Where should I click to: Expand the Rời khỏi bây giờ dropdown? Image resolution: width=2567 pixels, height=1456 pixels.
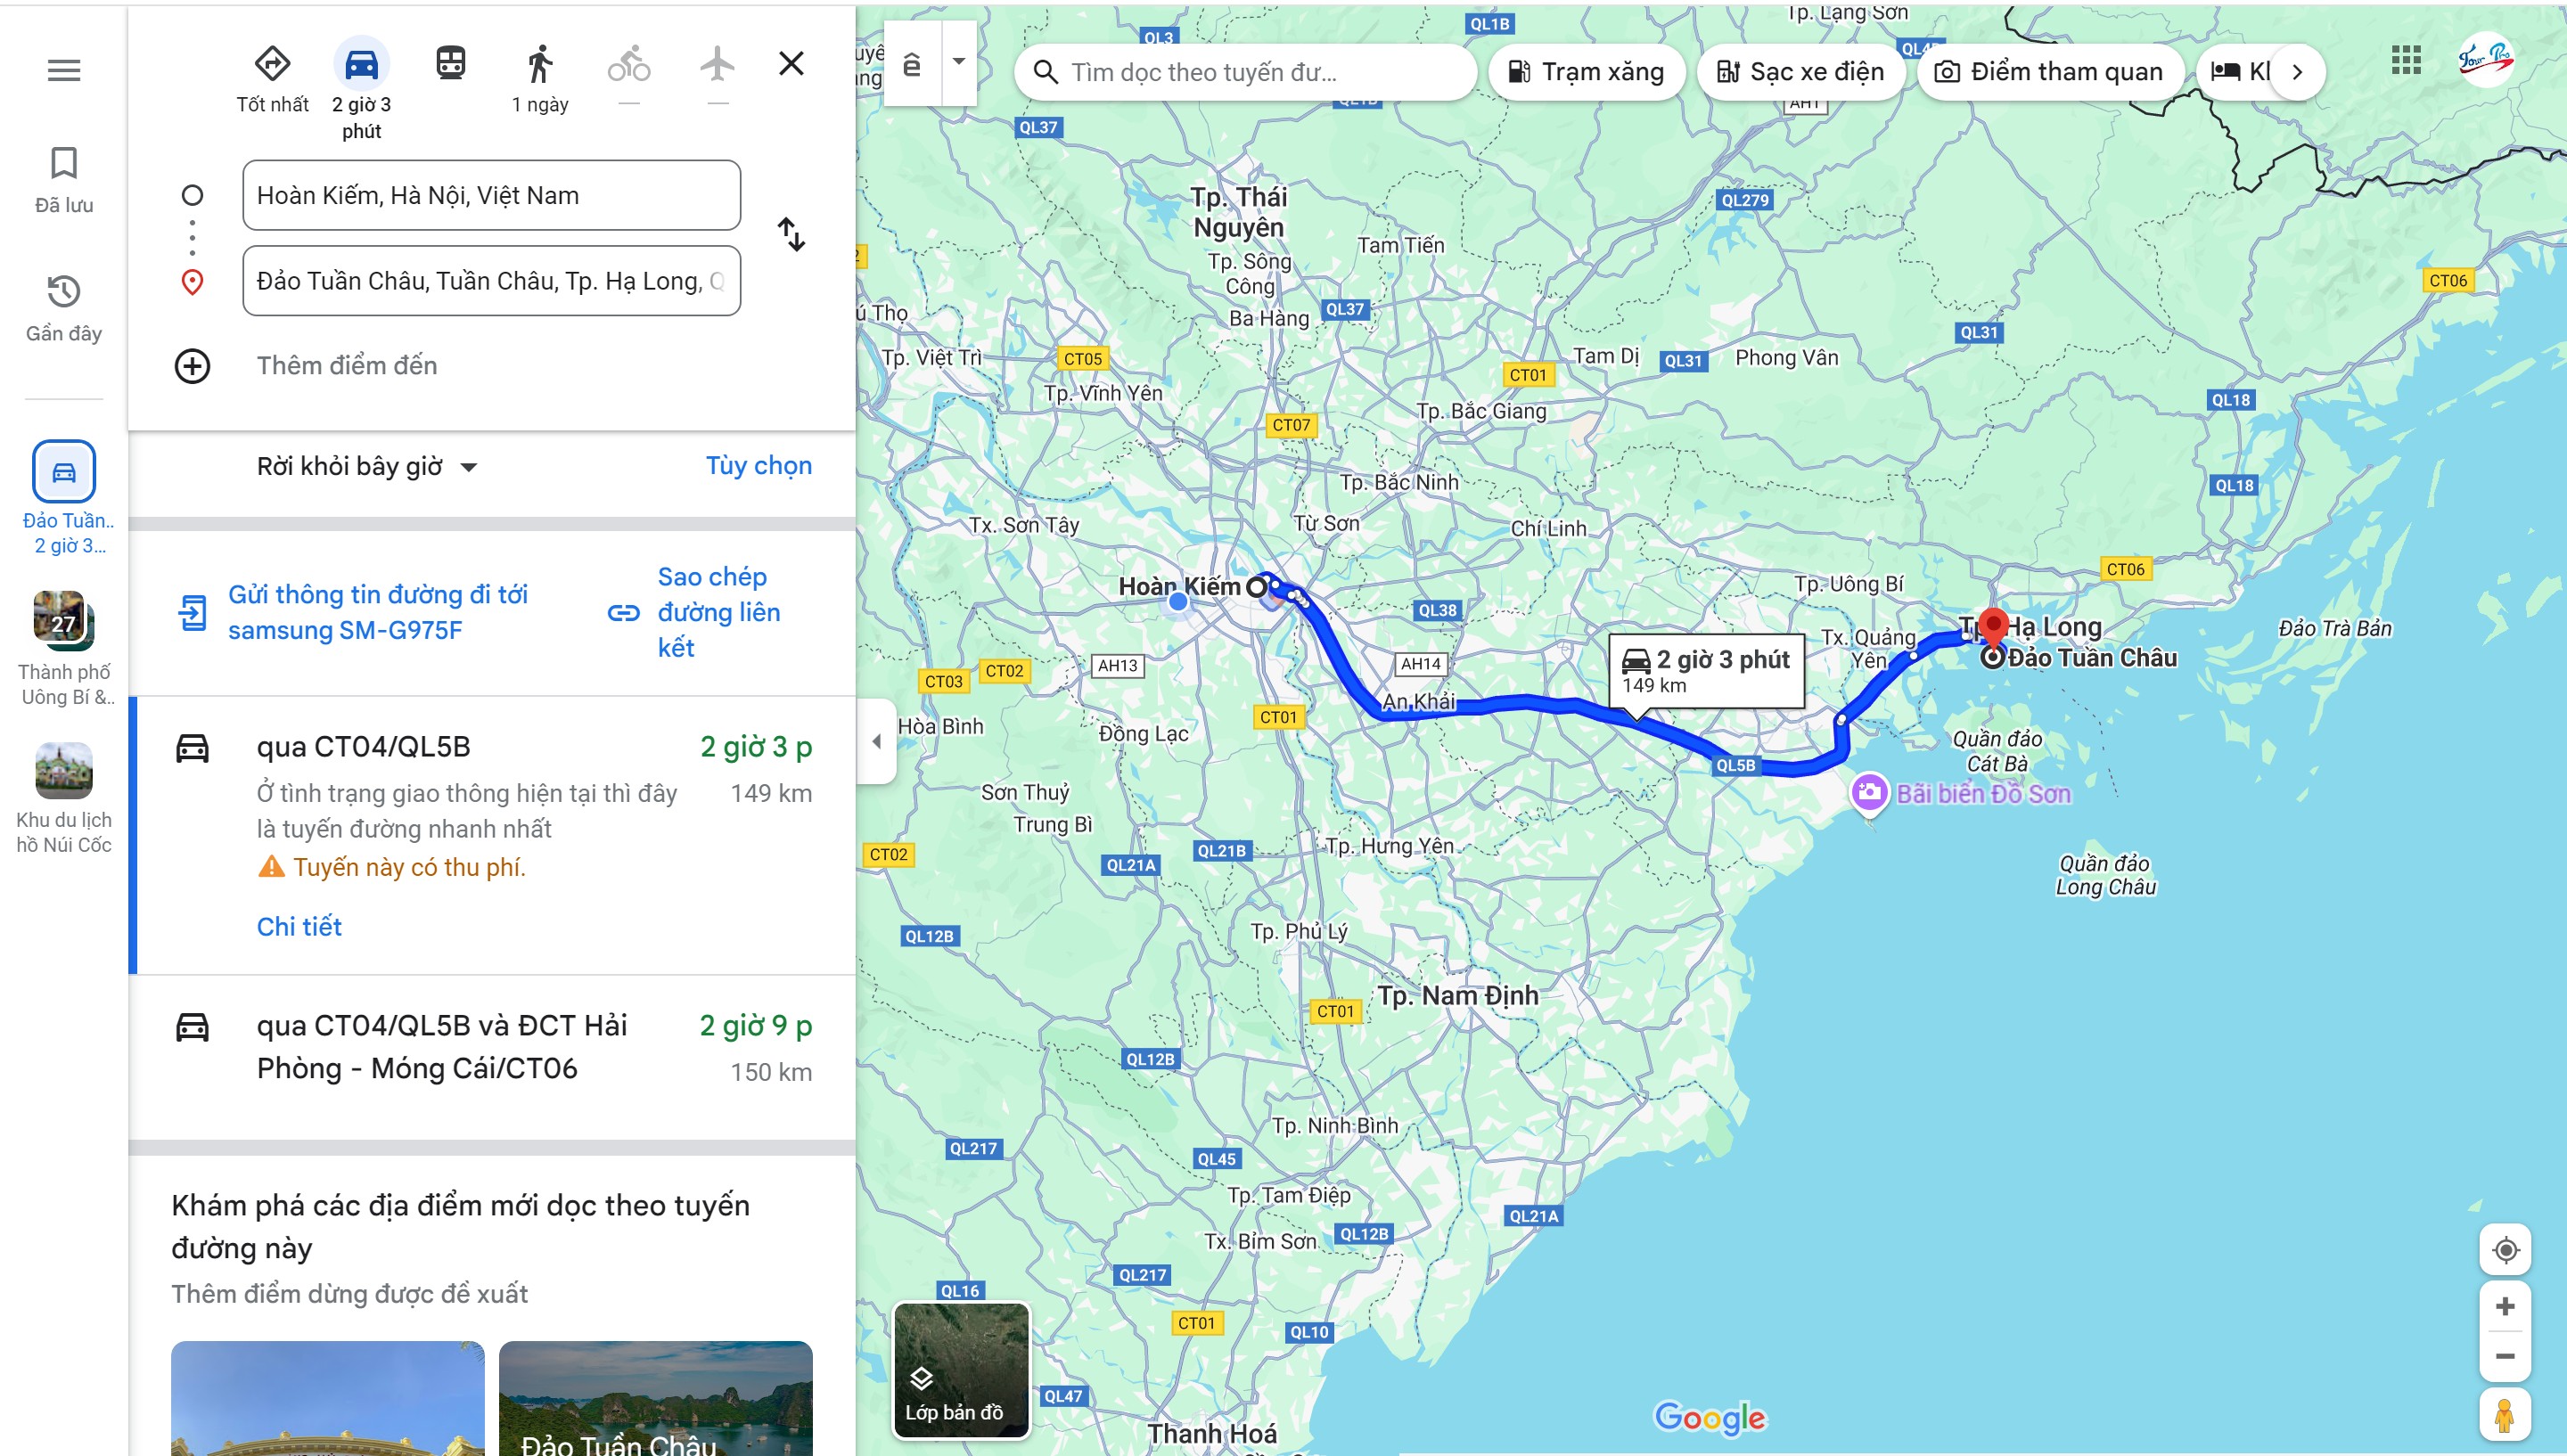tap(367, 467)
